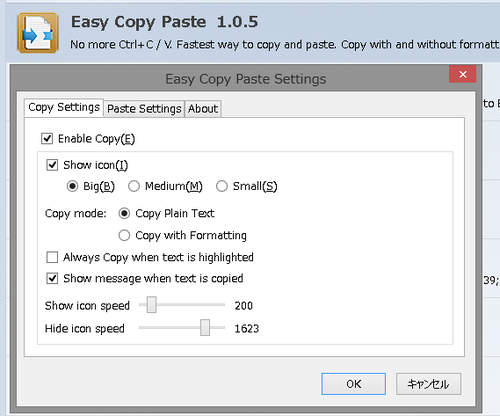Enable Always Copy when text is highlighted
This screenshot has width=500, height=416.
point(52,257)
